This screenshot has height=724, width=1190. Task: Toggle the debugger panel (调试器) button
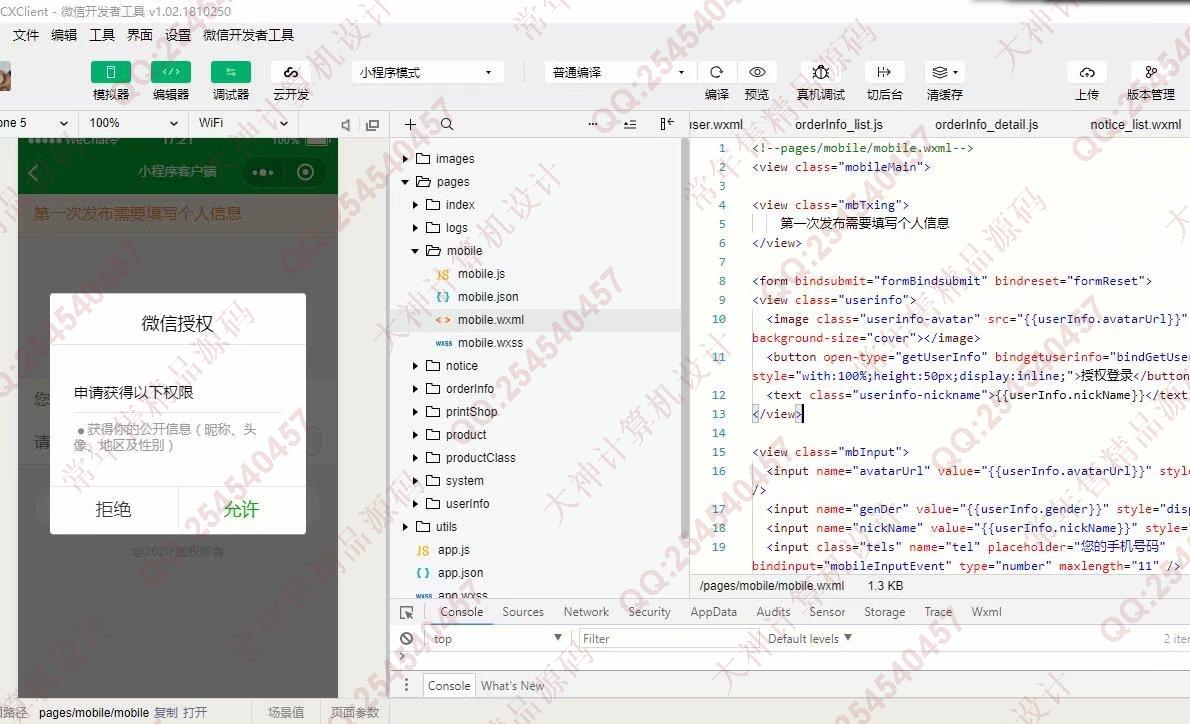231,72
